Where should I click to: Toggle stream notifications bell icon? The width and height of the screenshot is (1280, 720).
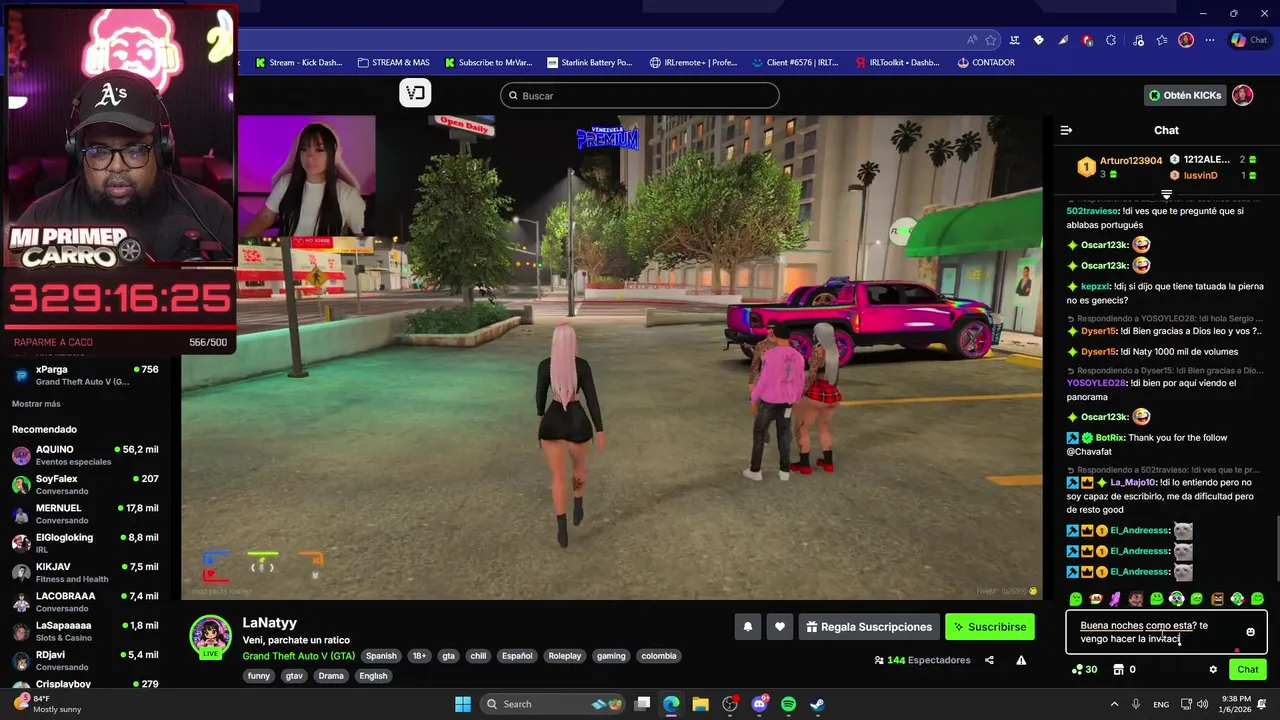pyautogui.click(x=747, y=627)
